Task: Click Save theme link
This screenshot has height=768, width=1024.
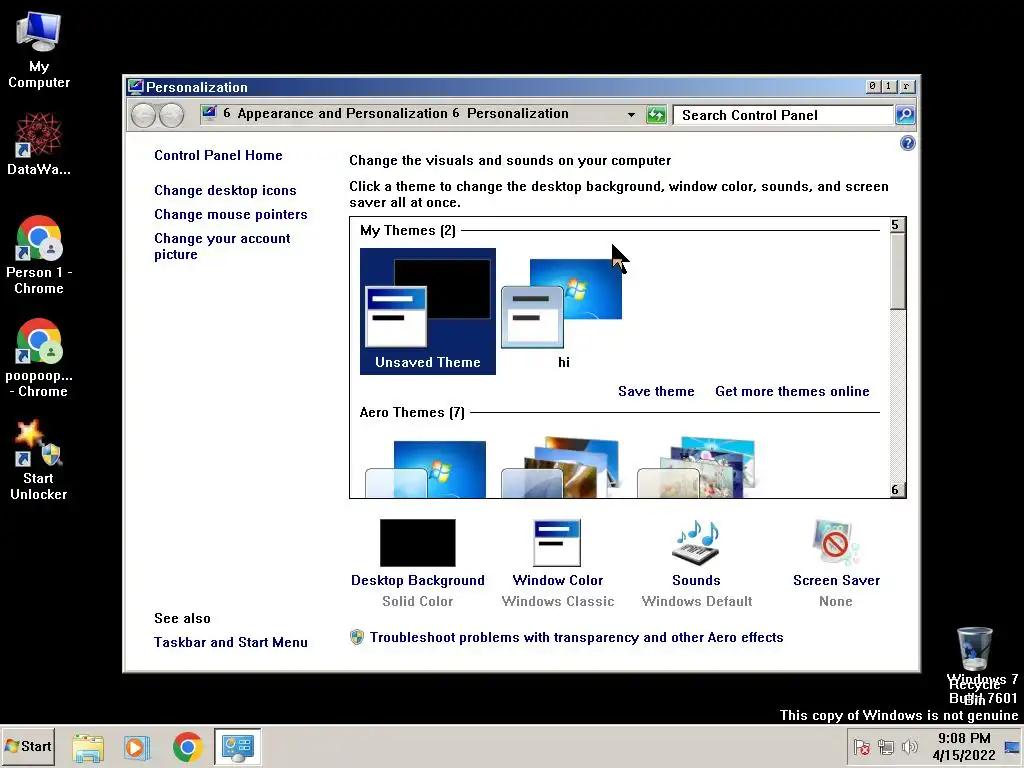Action: (656, 392)
